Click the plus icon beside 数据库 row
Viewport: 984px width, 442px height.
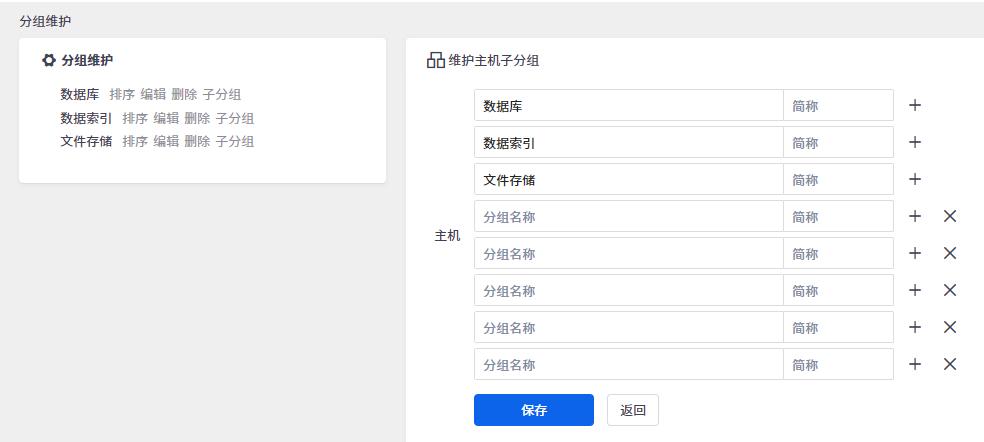pos(914,105)
